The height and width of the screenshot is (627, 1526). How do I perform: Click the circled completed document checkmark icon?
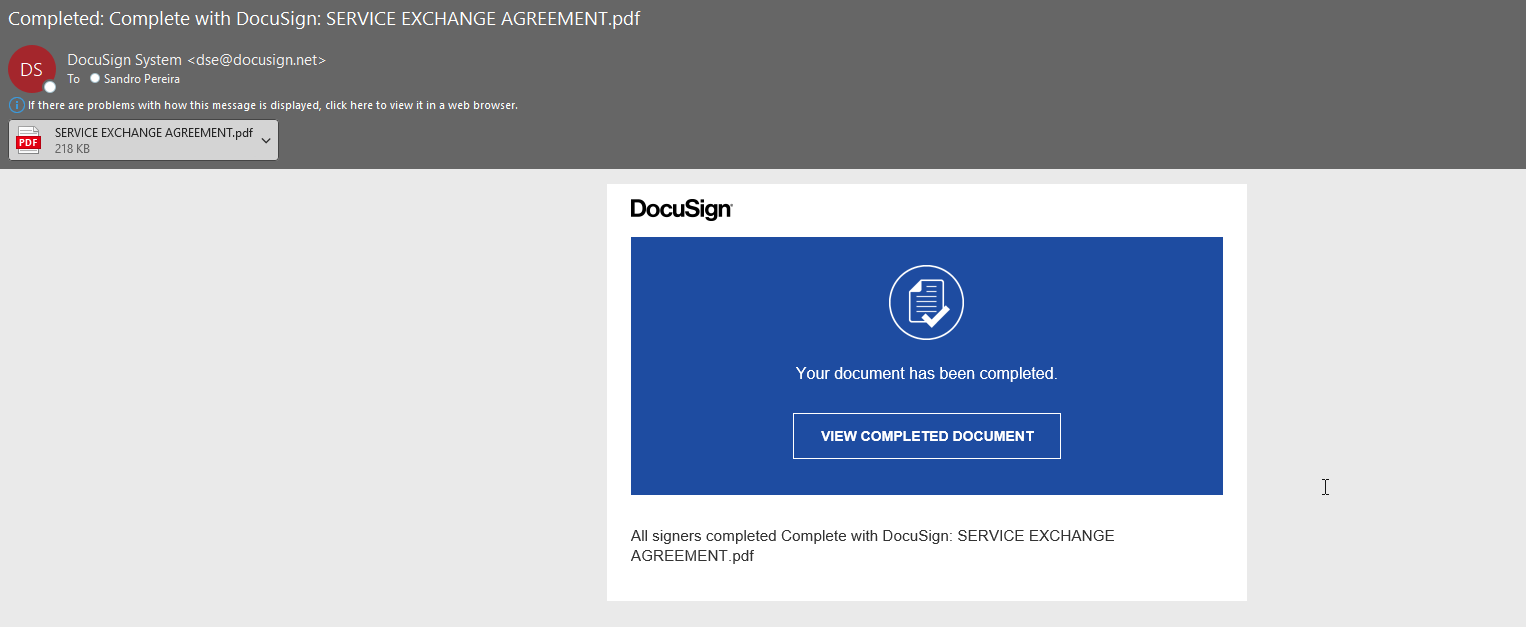(x=926, y=302)
